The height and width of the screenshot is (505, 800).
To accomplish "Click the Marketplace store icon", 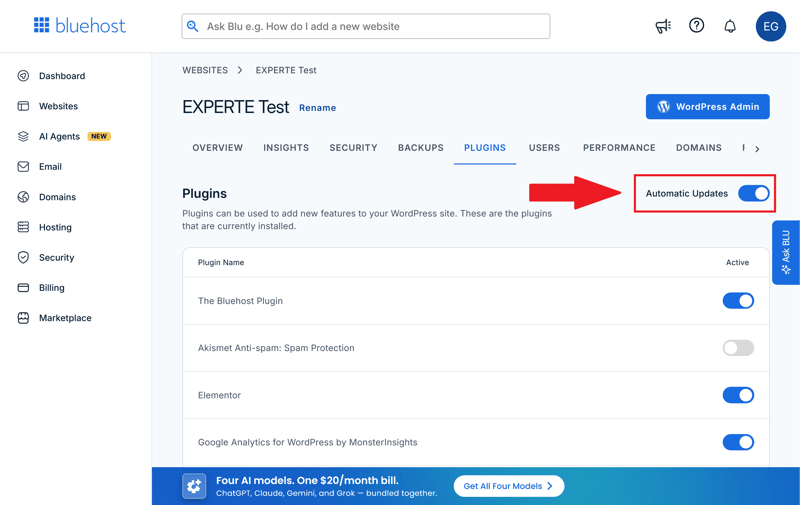I will (x=23, y=318).
